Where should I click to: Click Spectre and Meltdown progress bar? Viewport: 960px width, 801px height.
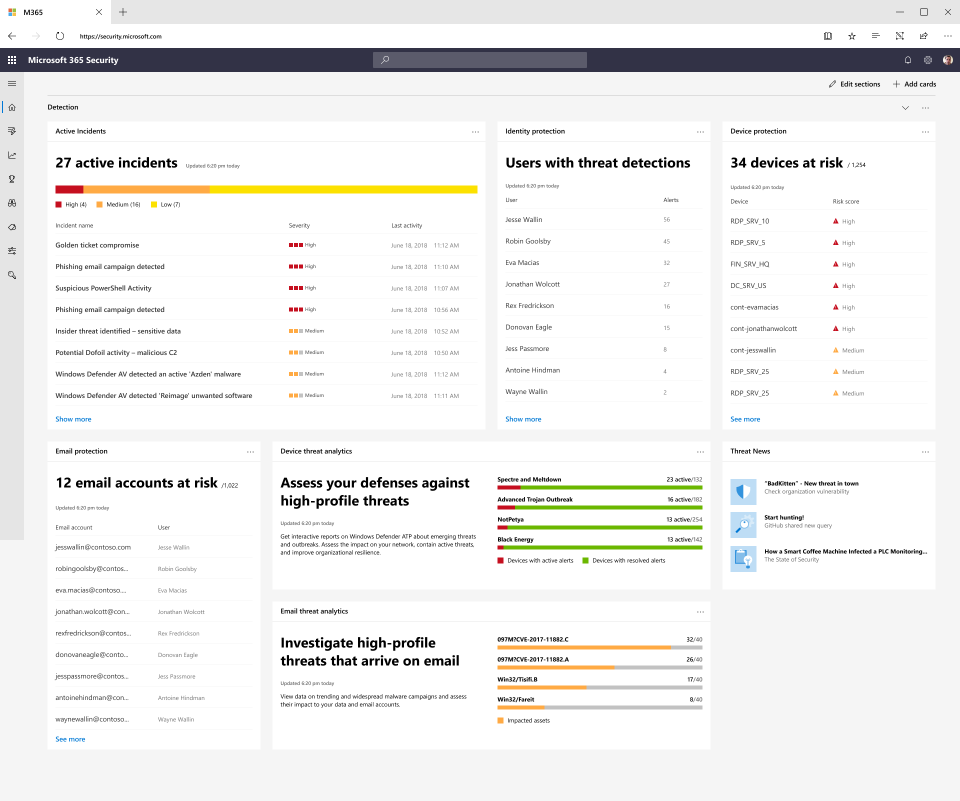point(600,488)
